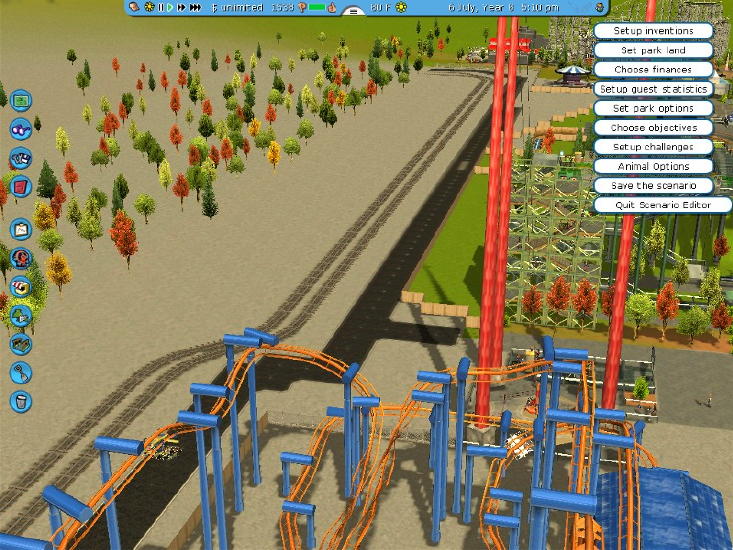Click Quit Scenario Editor
Screen dimensions: 733x550
tap(662, 205)
